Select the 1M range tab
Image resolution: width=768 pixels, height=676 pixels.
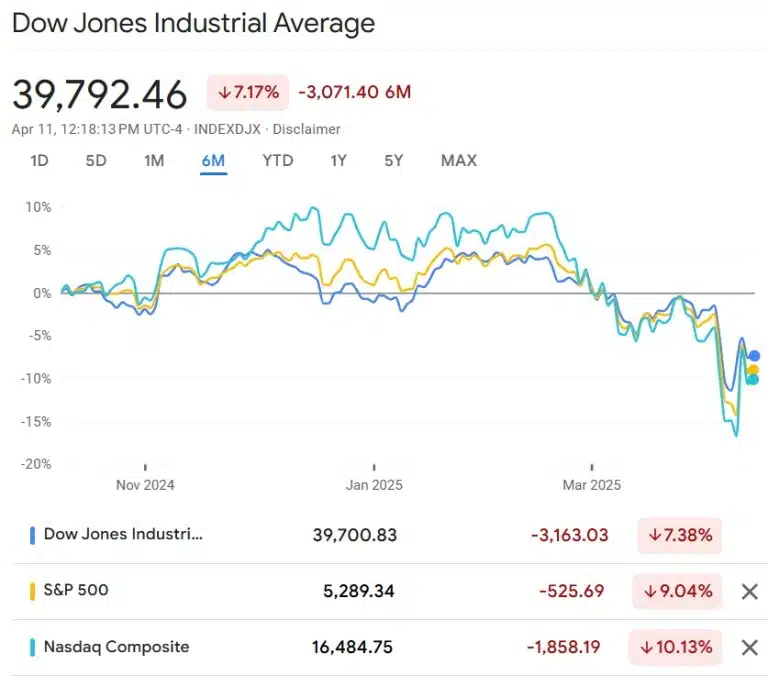[x=154, y=160]
